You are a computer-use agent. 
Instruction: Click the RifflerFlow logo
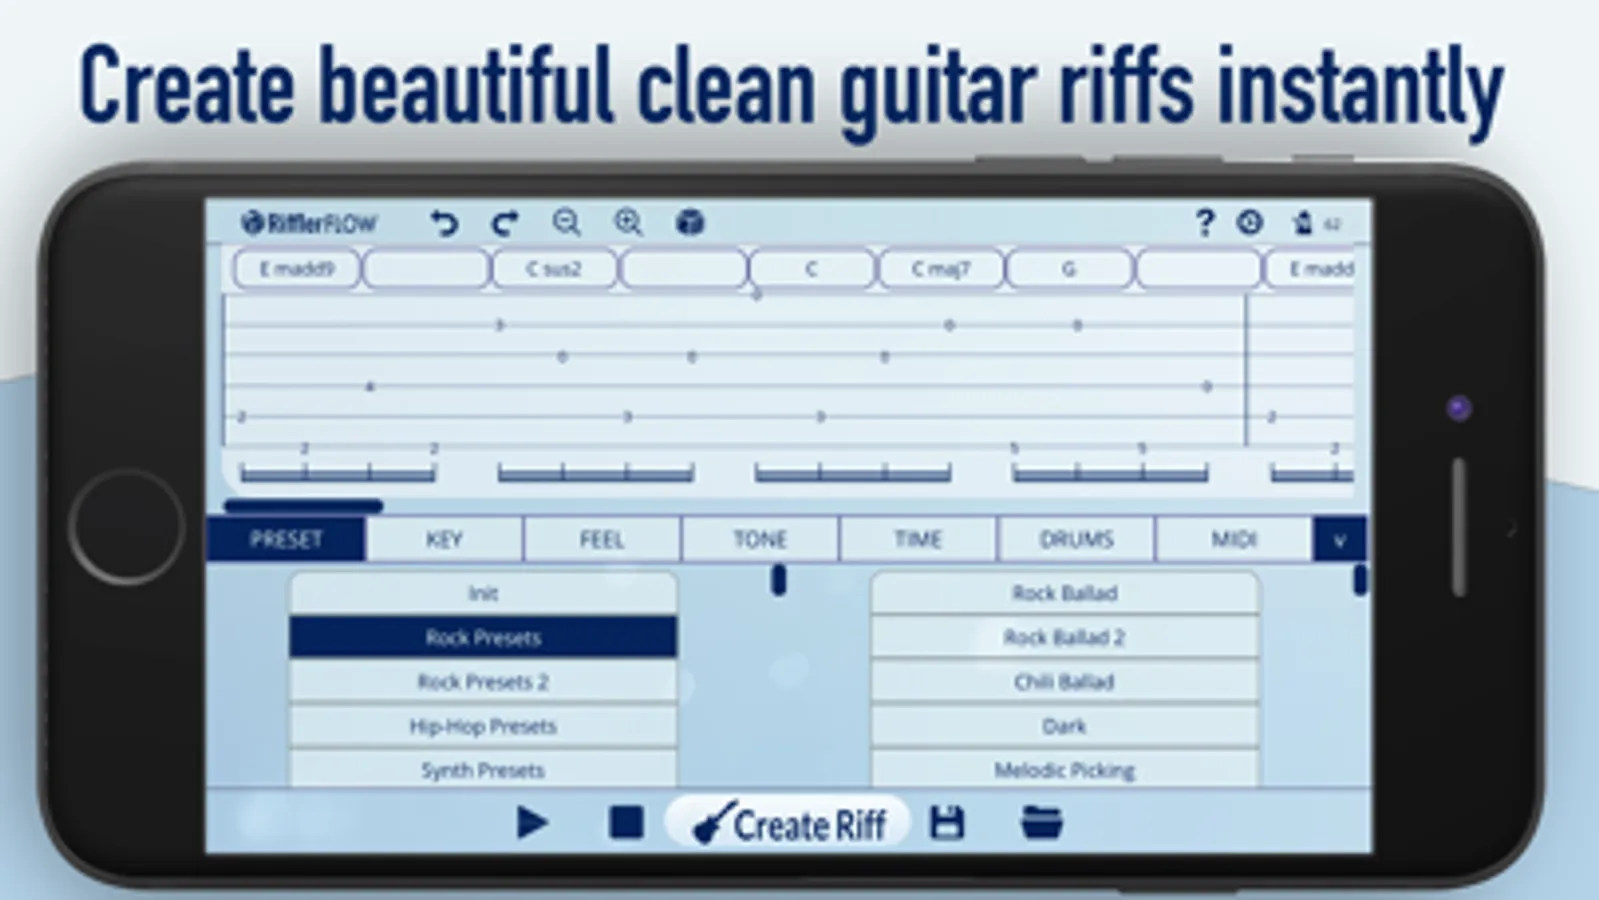click(x=309, y=223)
